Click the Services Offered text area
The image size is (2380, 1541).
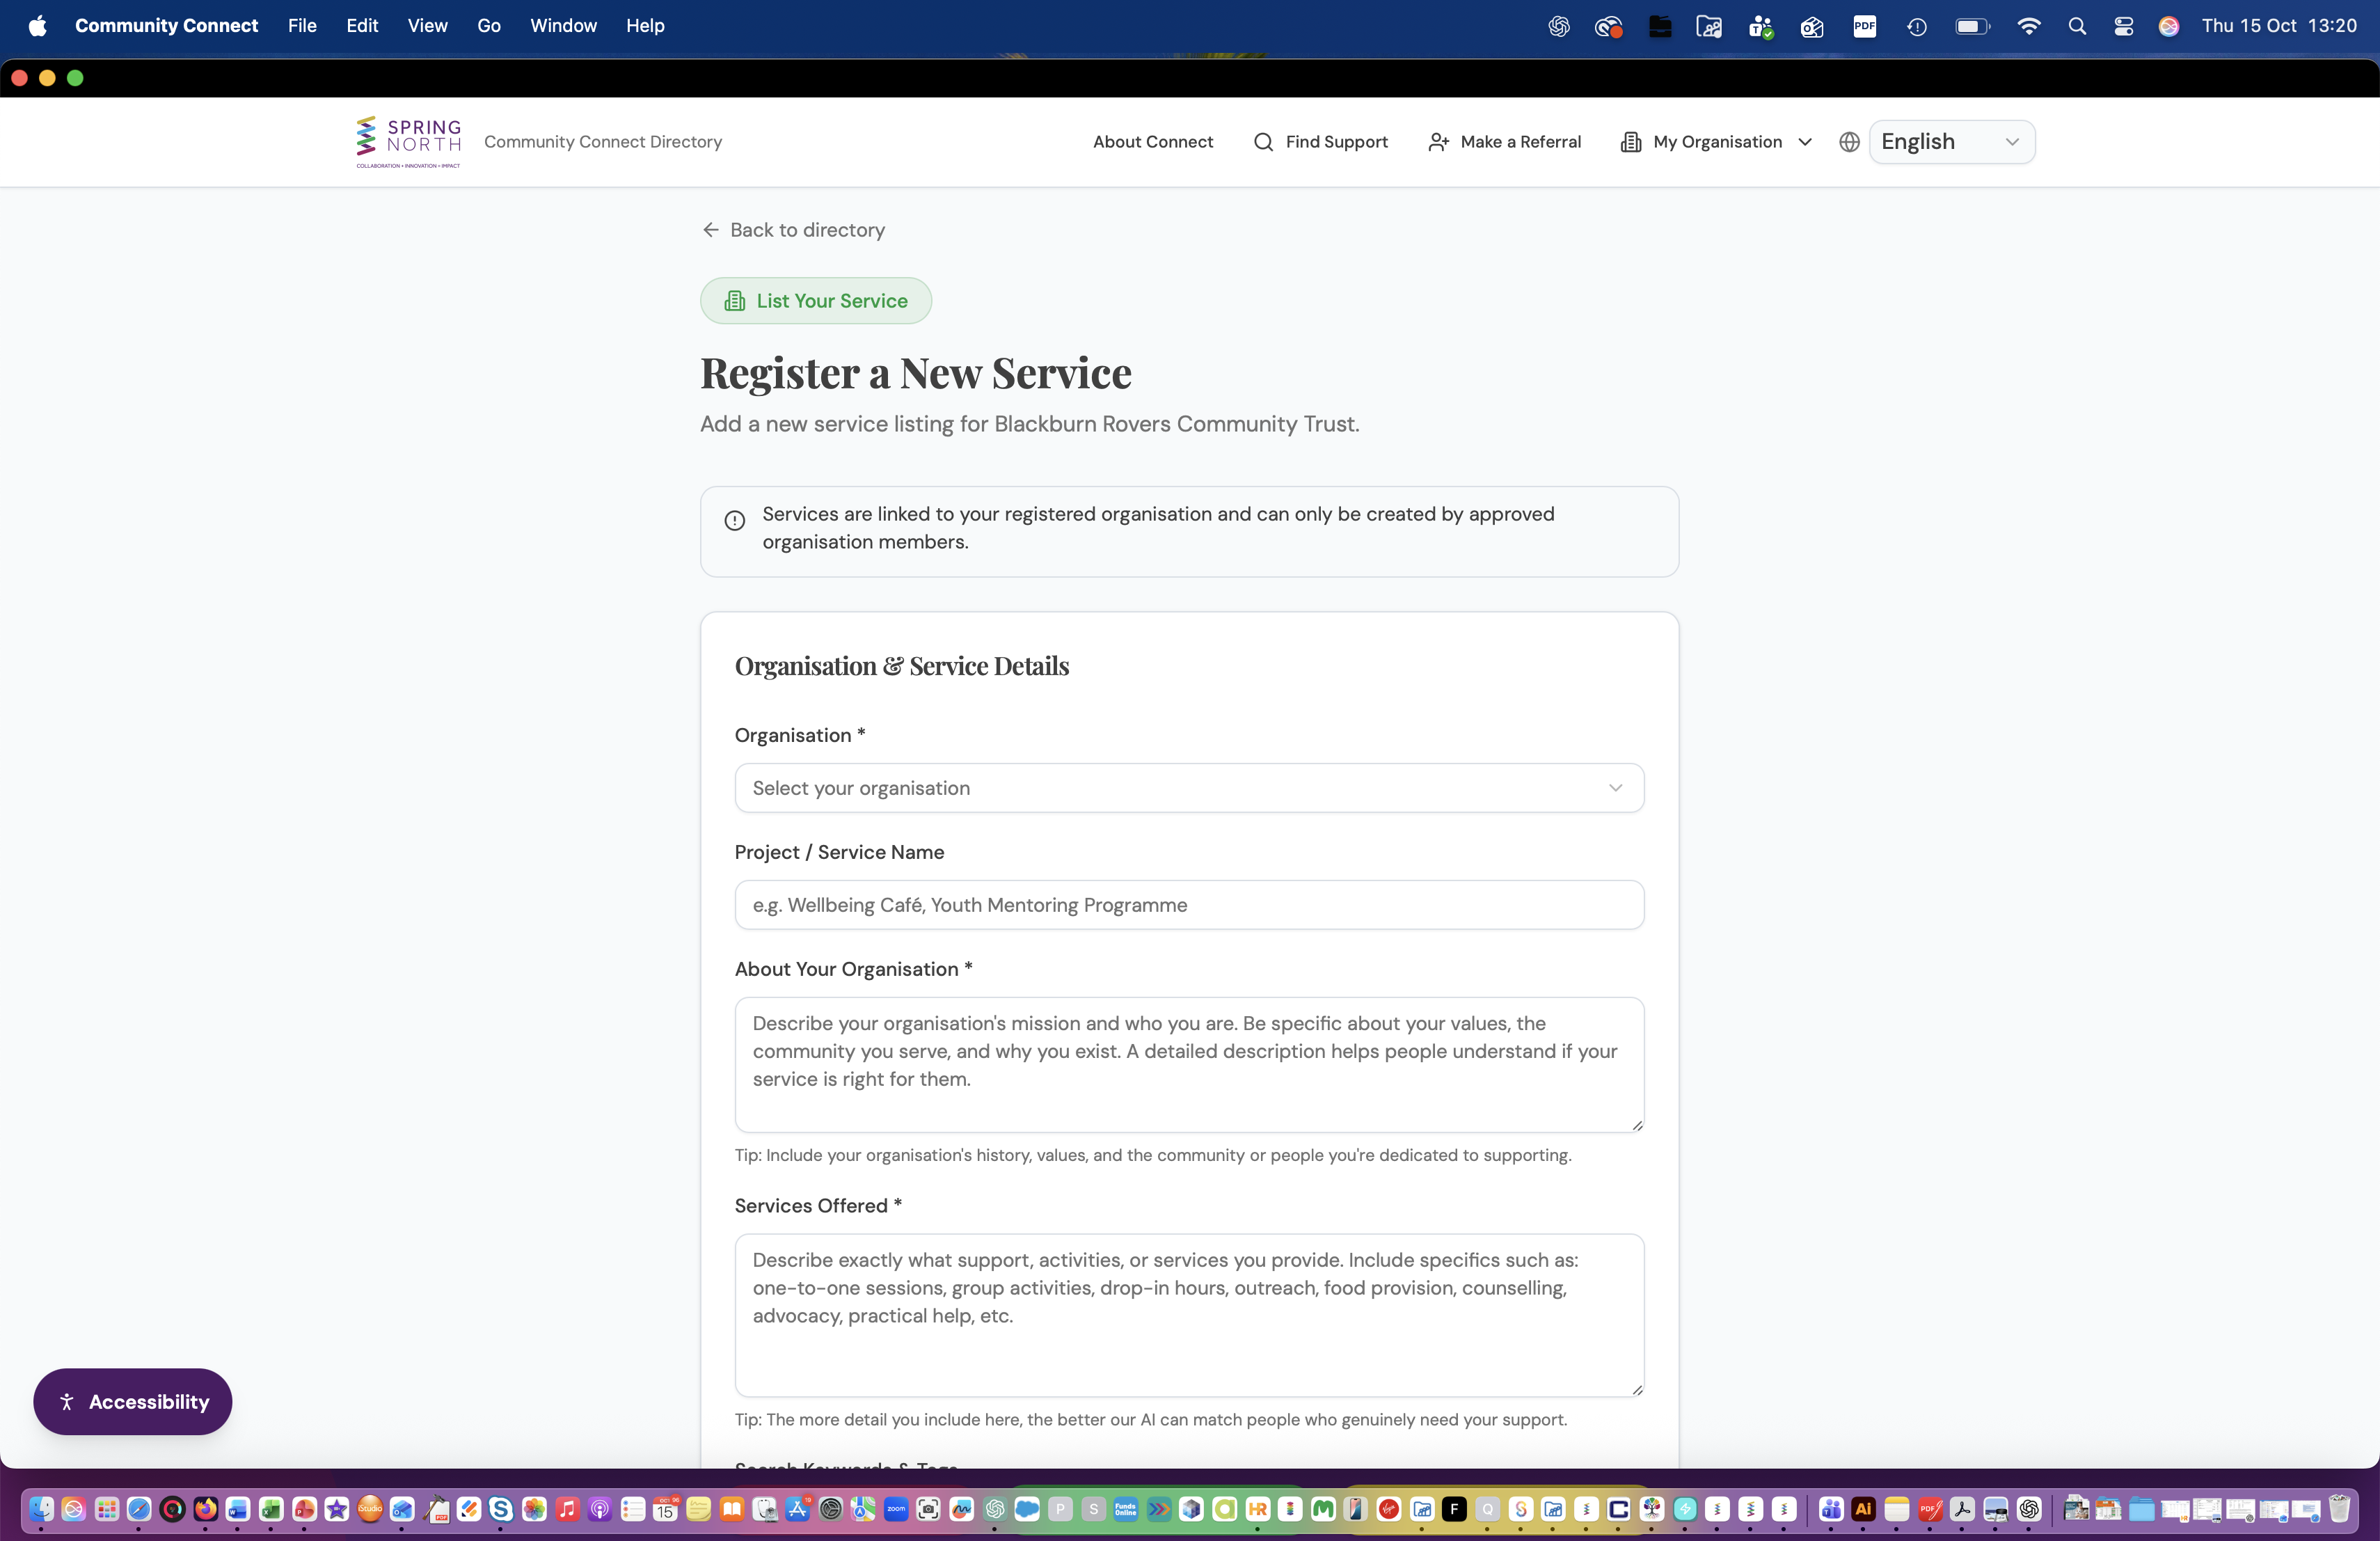(1189, 1315)
